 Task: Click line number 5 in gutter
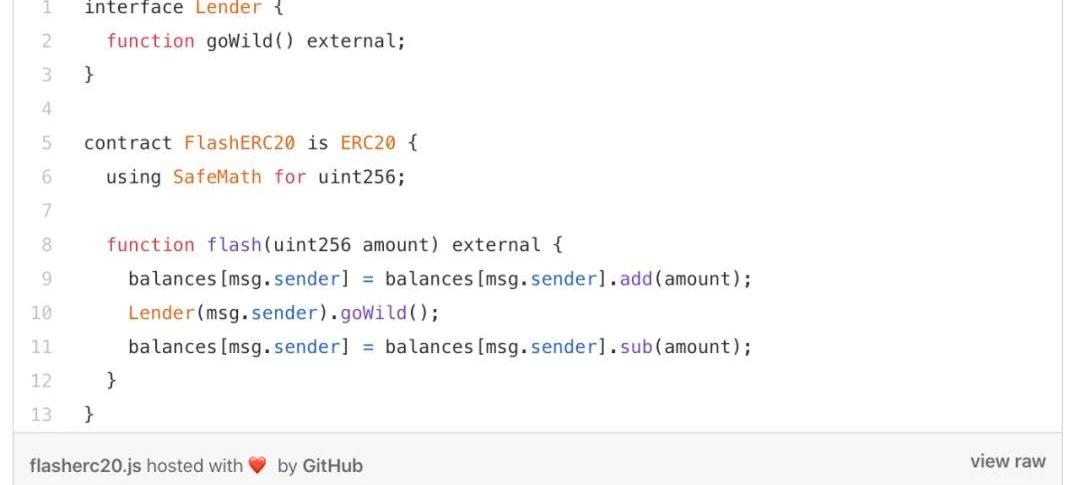[x=47, y=143]
